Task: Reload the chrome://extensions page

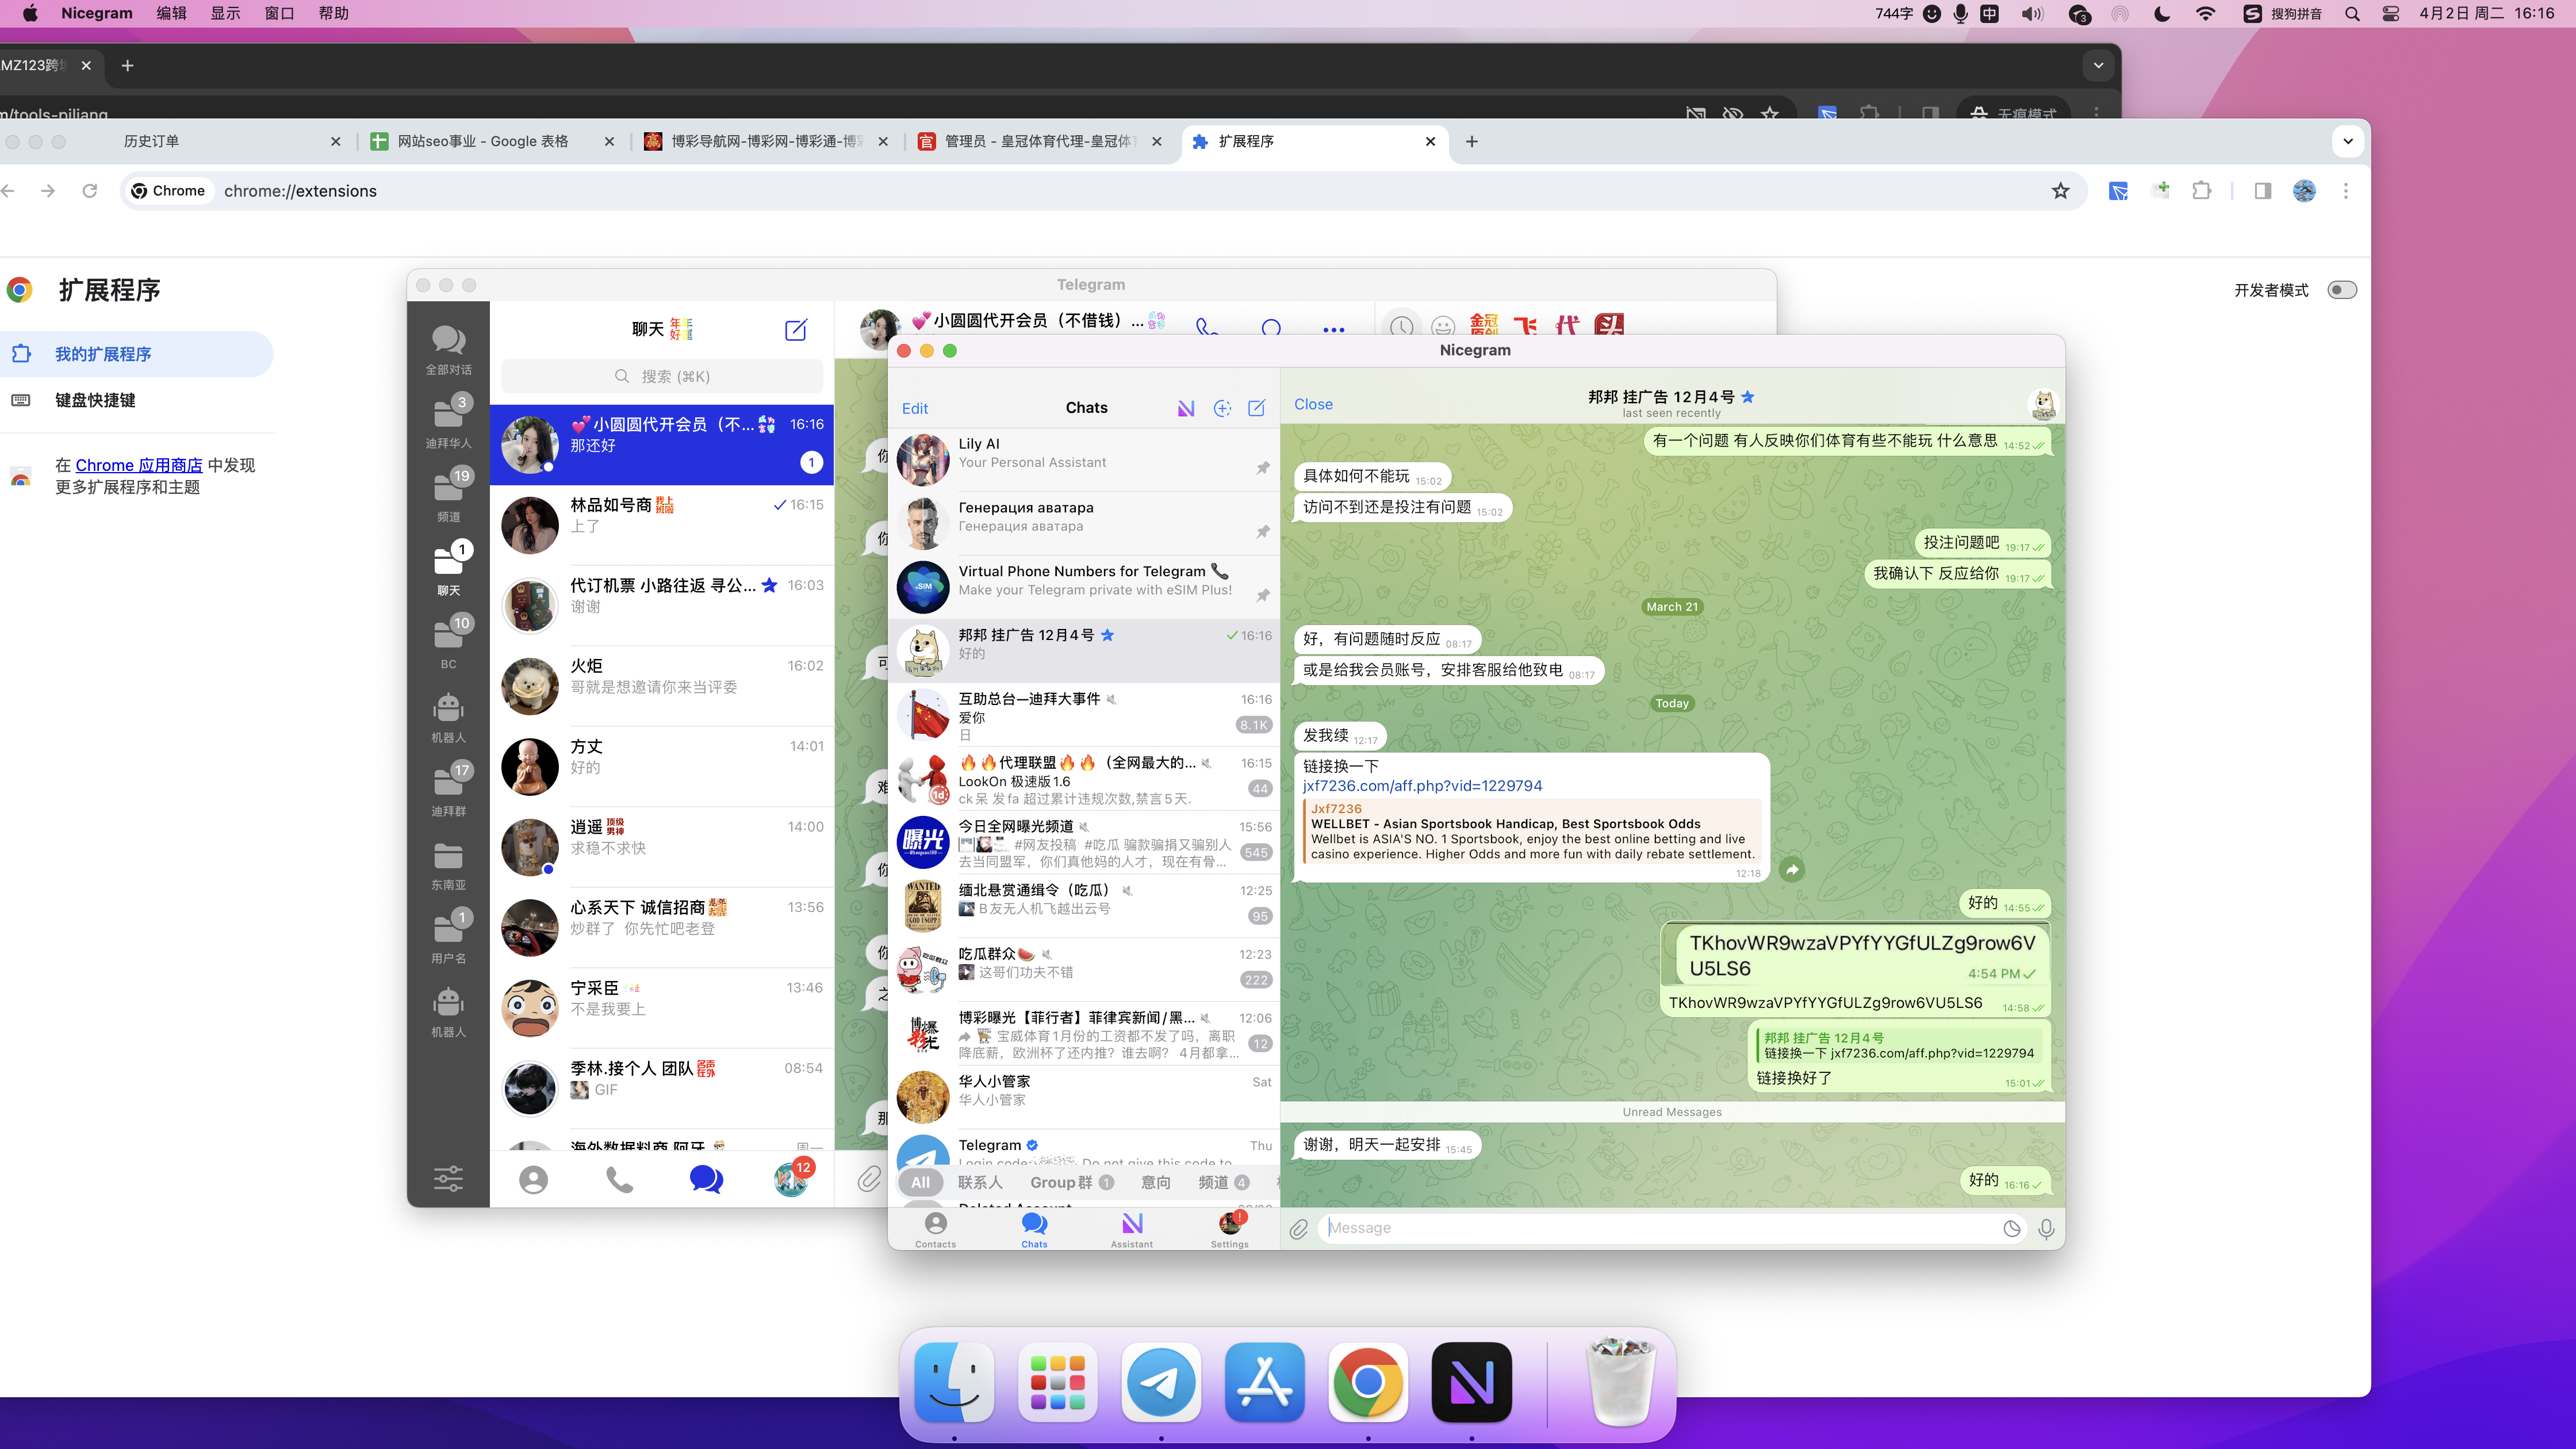Action: click(90, 191)
